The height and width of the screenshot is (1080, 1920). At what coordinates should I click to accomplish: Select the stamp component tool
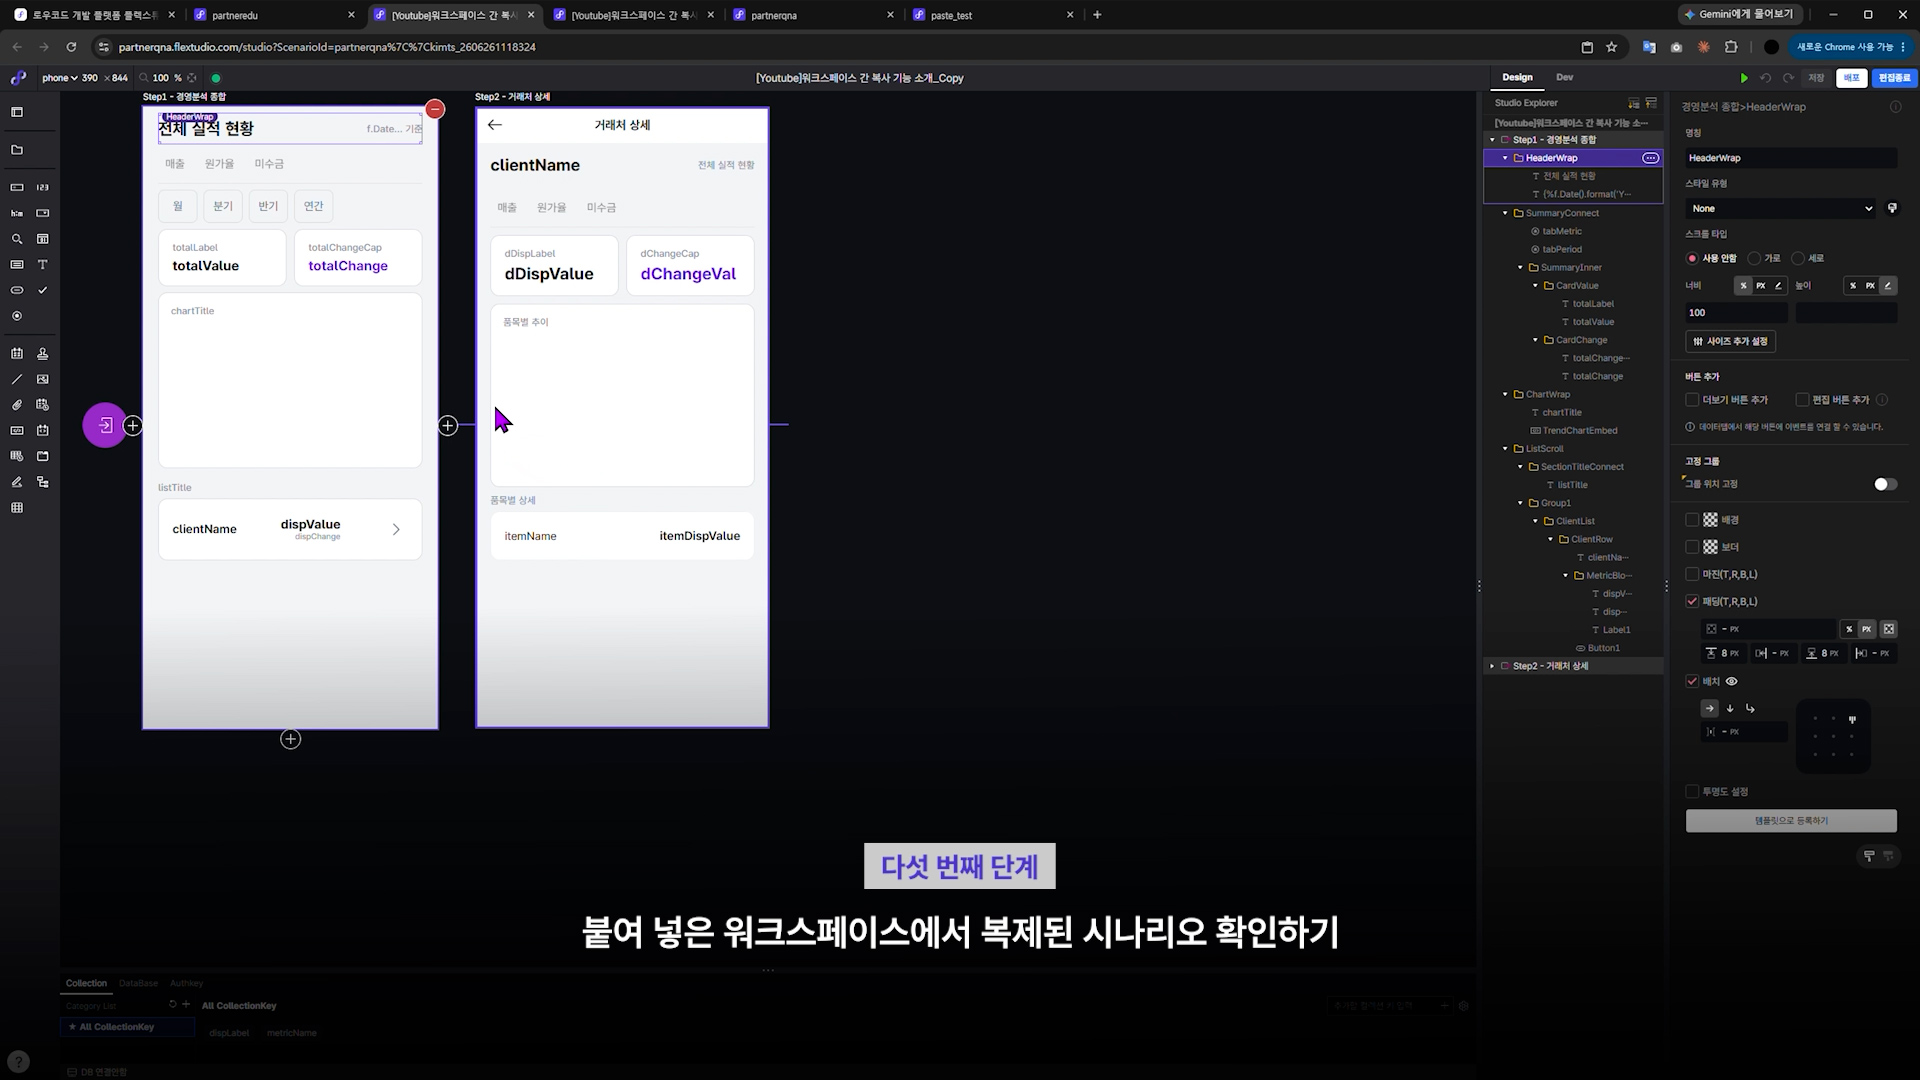(42, 354)
